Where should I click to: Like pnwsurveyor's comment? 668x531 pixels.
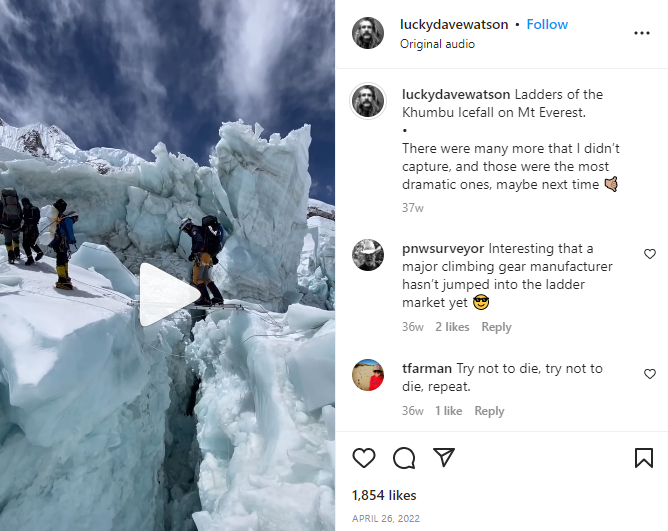coord(650,254)
